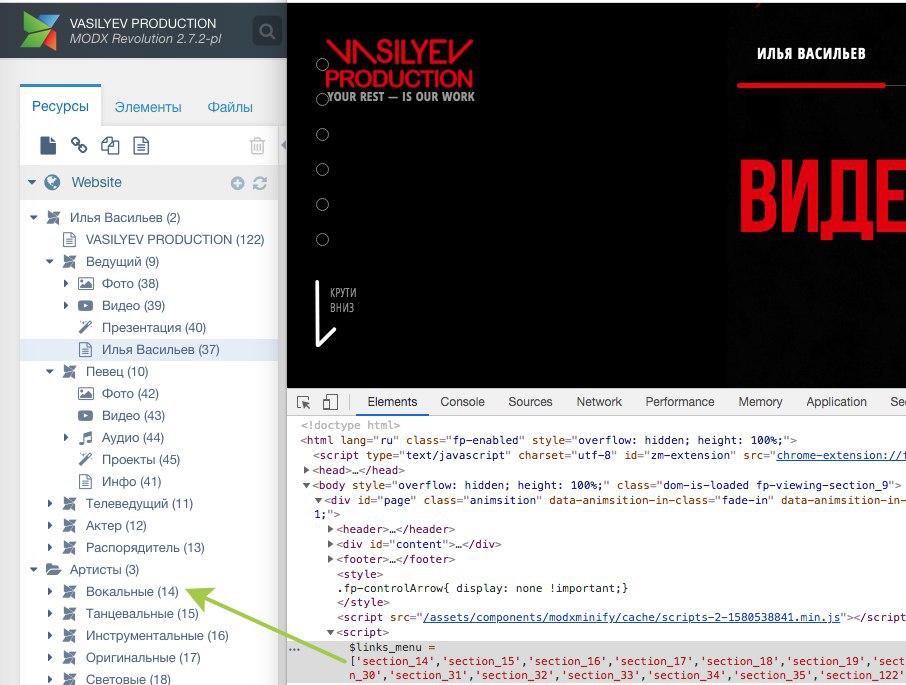Open the DevTools Network tab
This screenshot has width=906, height=685.
599,402
